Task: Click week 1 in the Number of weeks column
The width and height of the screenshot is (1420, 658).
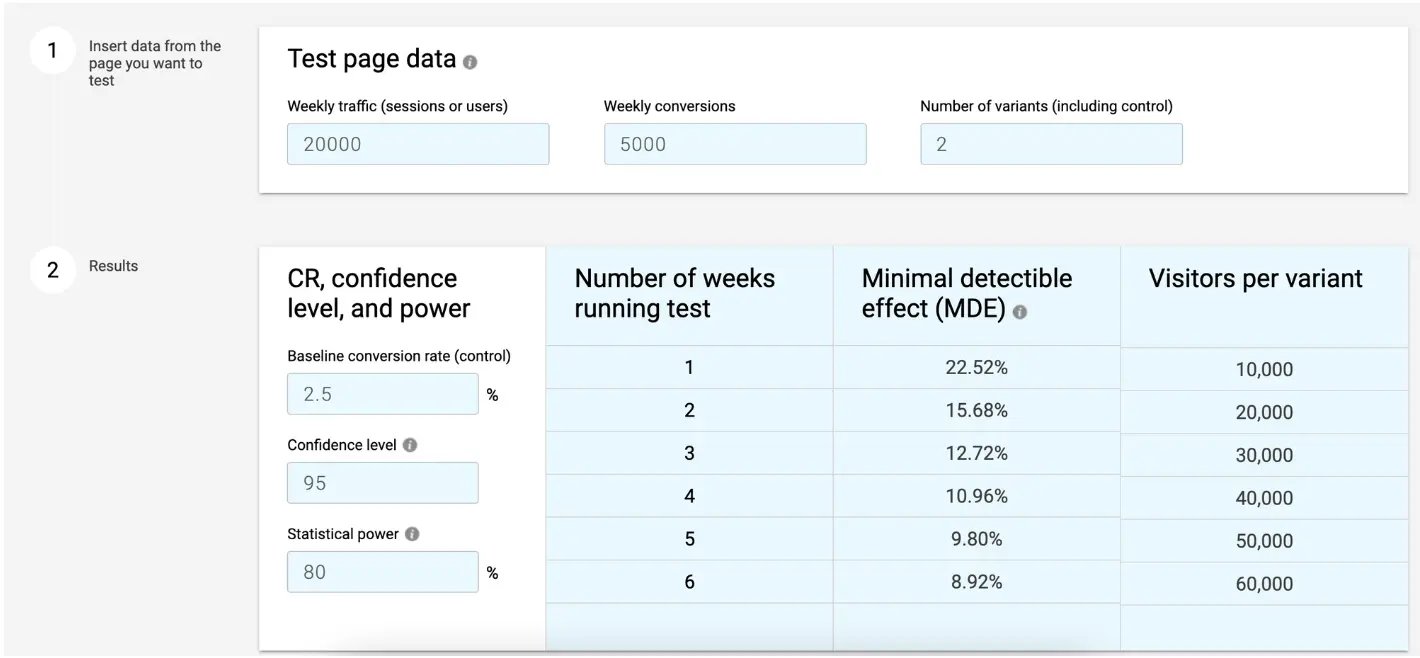Action: [x=689, y=368]
